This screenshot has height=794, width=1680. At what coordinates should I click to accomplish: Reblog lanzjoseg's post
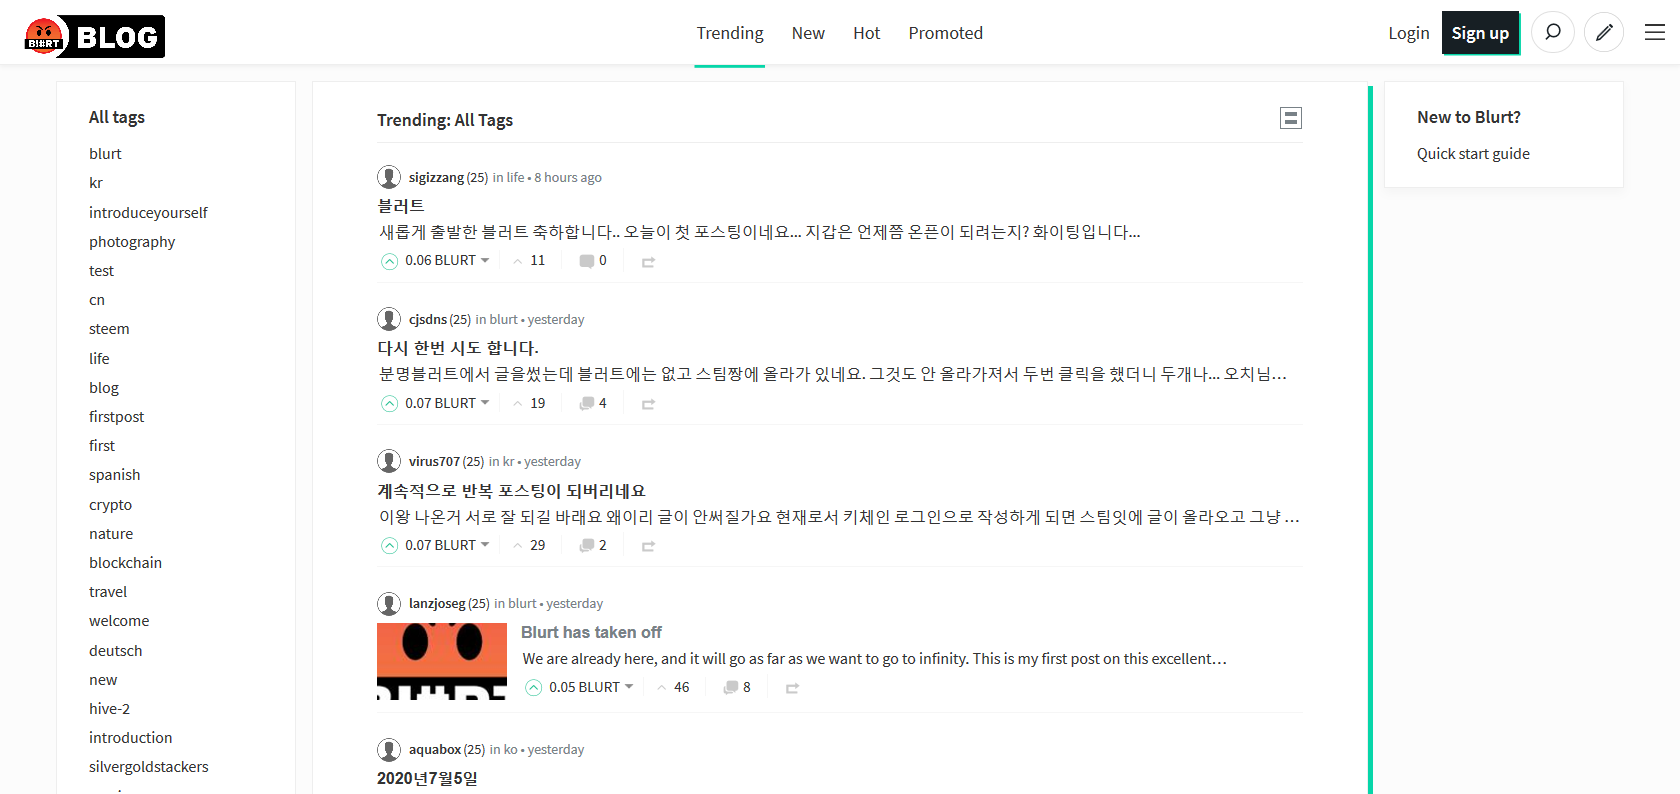point(792,688)
